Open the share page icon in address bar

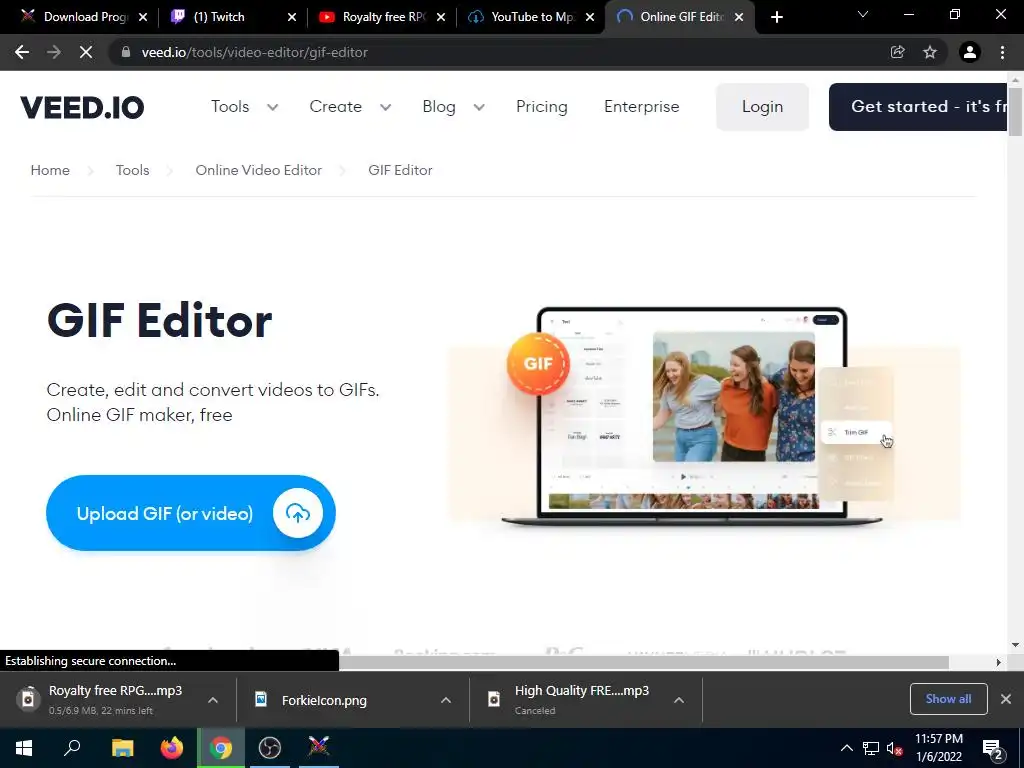click(898, 52)
